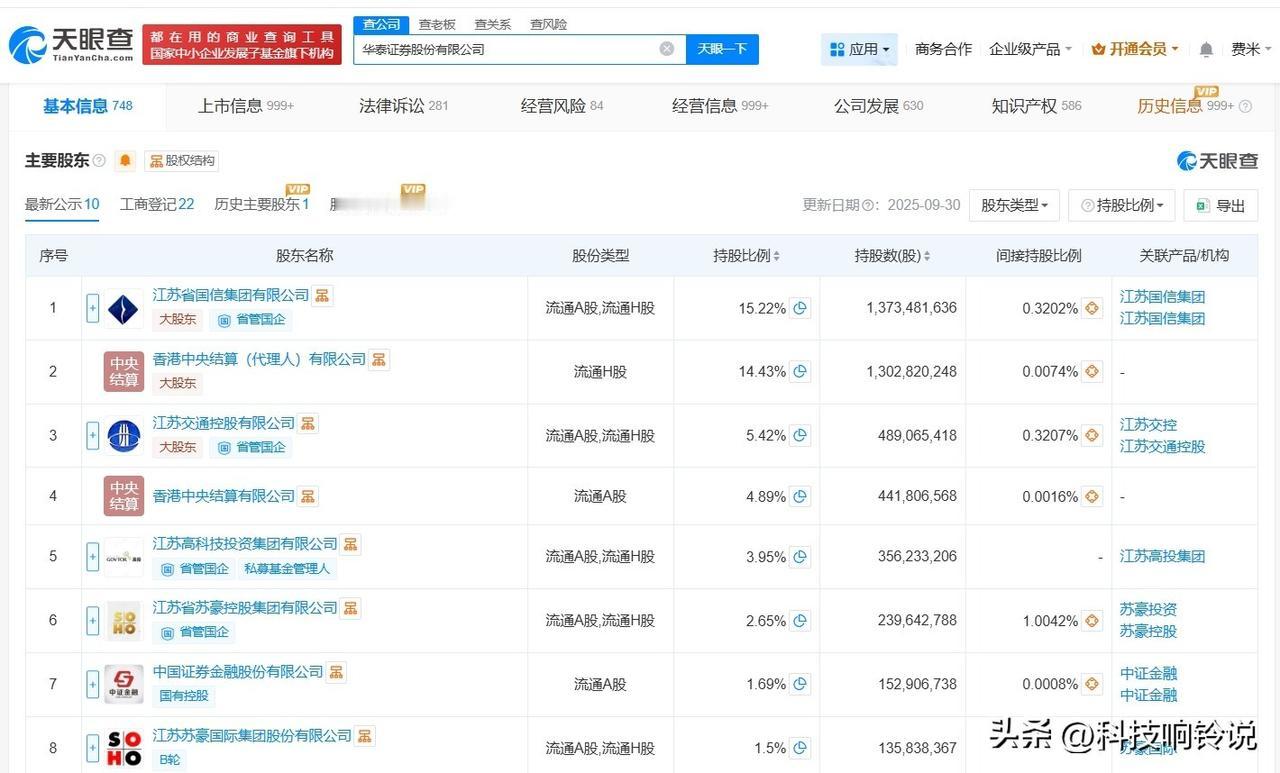The width and height of the screenshot is (1280, 773).
Task: Open the 股权结构 button
Action: (x=182, y=161)
